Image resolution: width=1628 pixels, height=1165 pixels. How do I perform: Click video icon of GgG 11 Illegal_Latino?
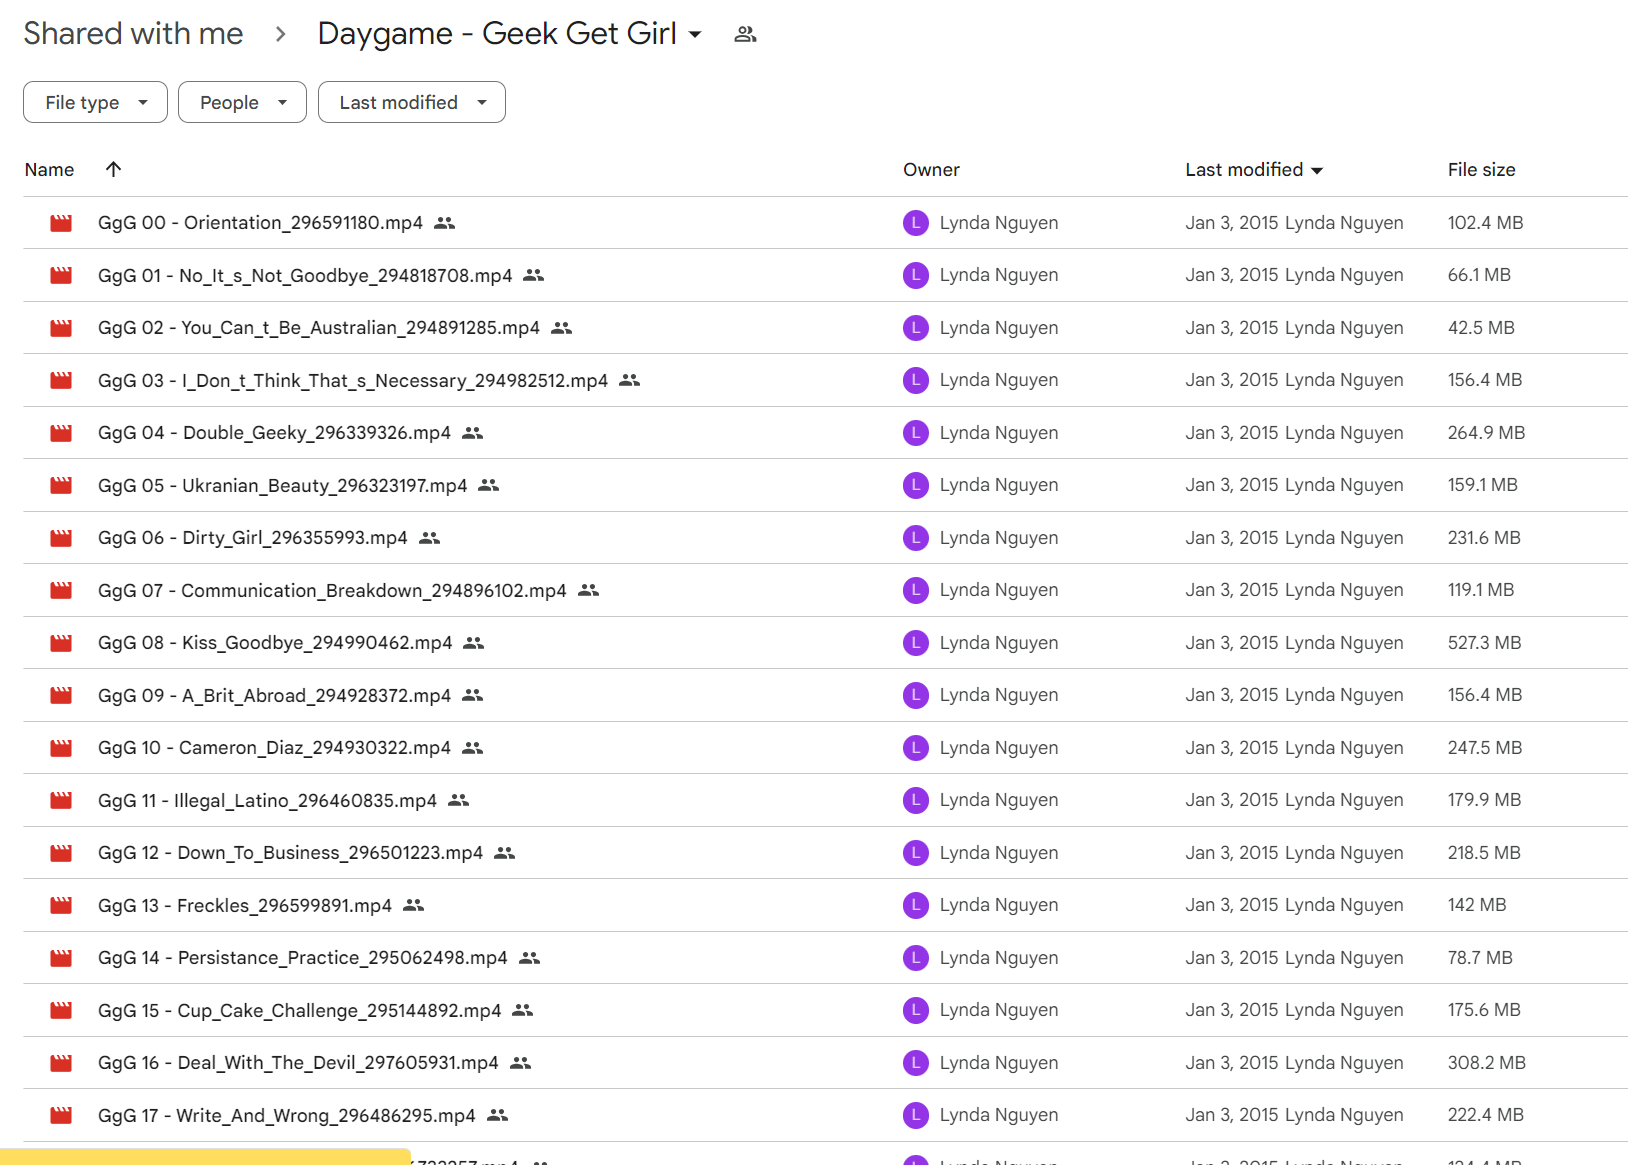61,800
